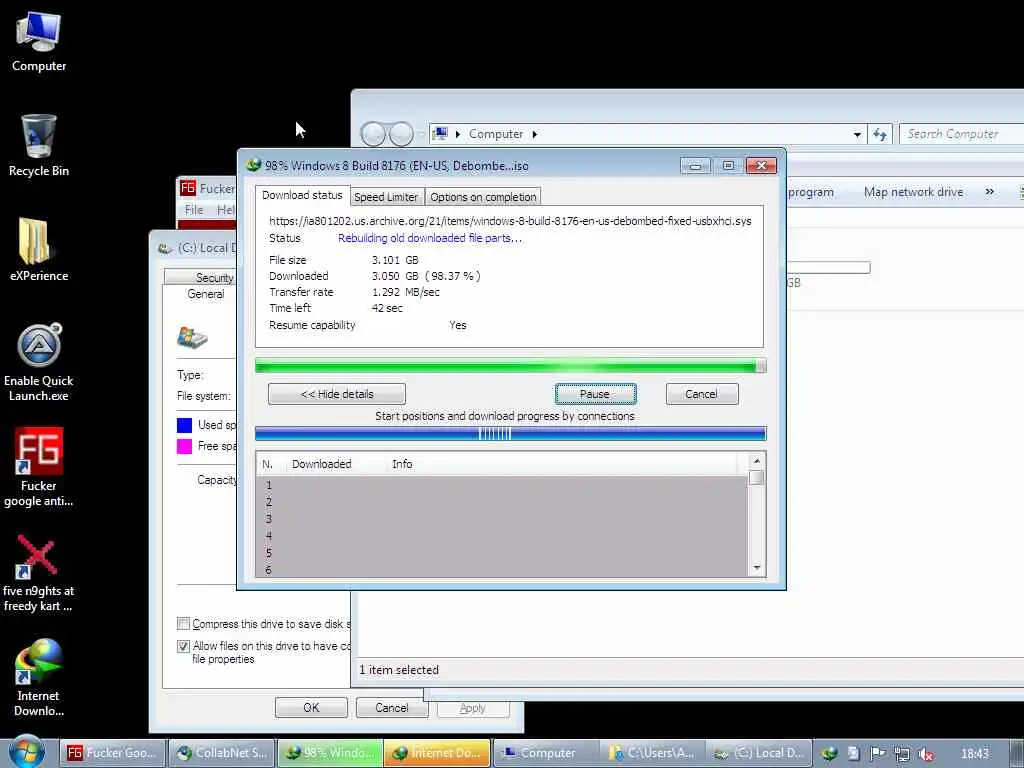The width and height of the screenshot is (1024, 768).
Task: Select Enable Quick Launch.exe desktop icon
Action: pyautogui.click(x=39, y=362)
